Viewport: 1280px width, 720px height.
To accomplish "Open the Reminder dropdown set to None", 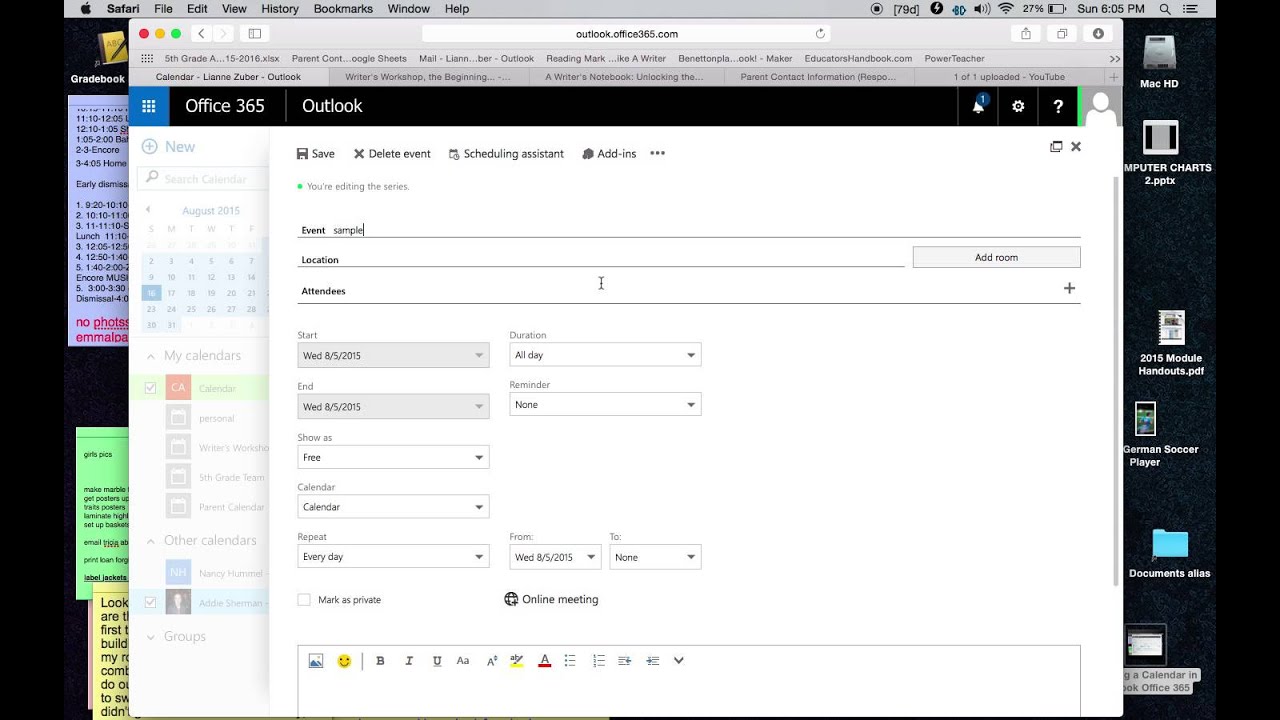I will 605,405.
